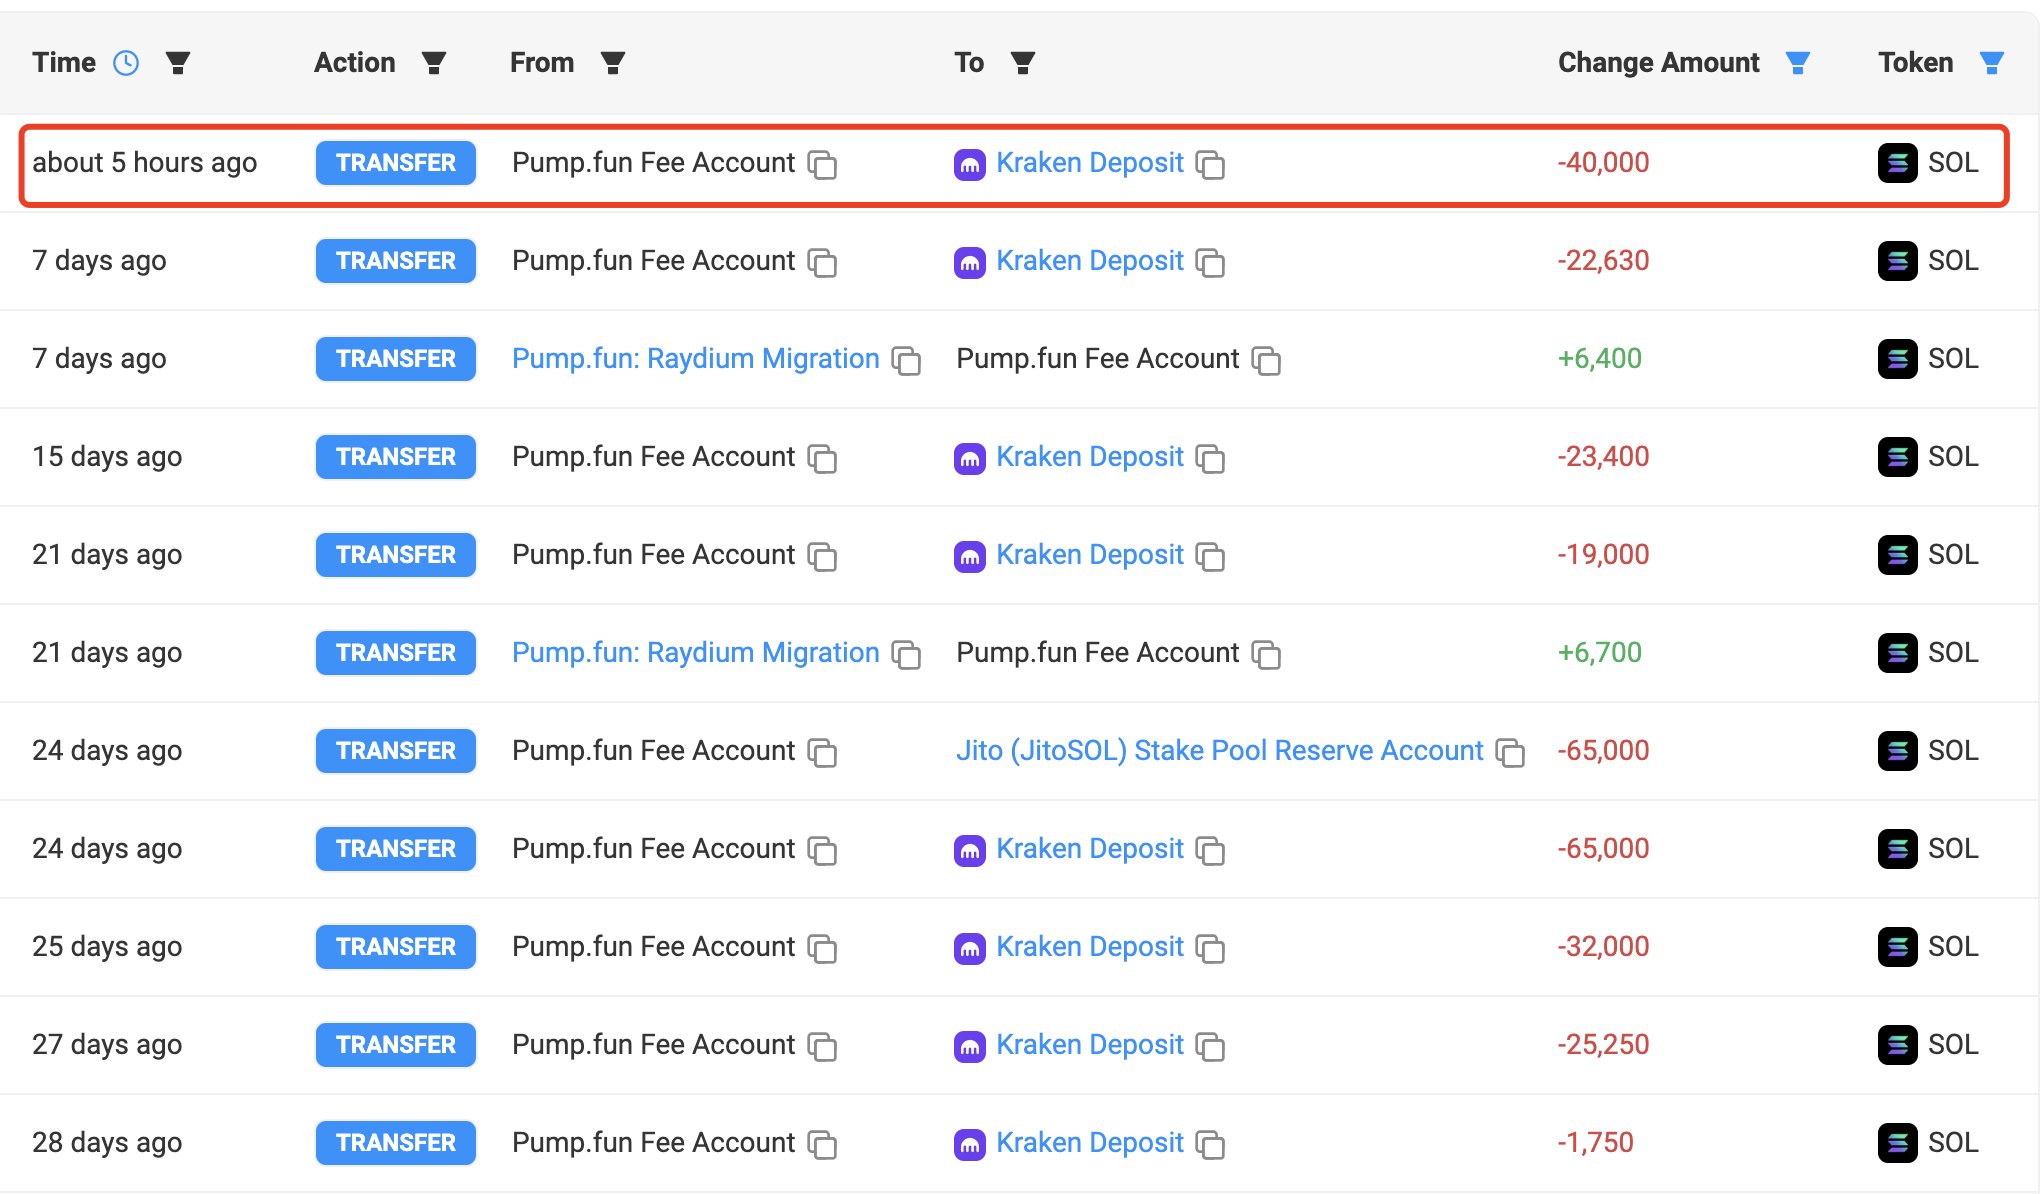Click the copy icon next to Pump.fun Fee Account first row
The width and height of the screenshot is (2040, 1194).
[x=821, y=163]
